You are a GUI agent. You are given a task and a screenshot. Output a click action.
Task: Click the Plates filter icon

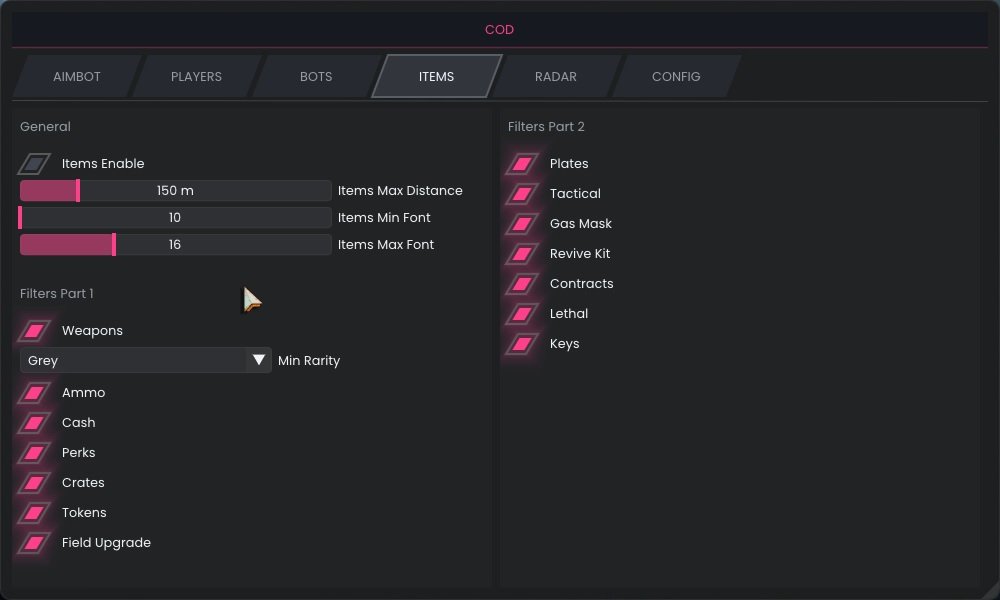[521, 163]
